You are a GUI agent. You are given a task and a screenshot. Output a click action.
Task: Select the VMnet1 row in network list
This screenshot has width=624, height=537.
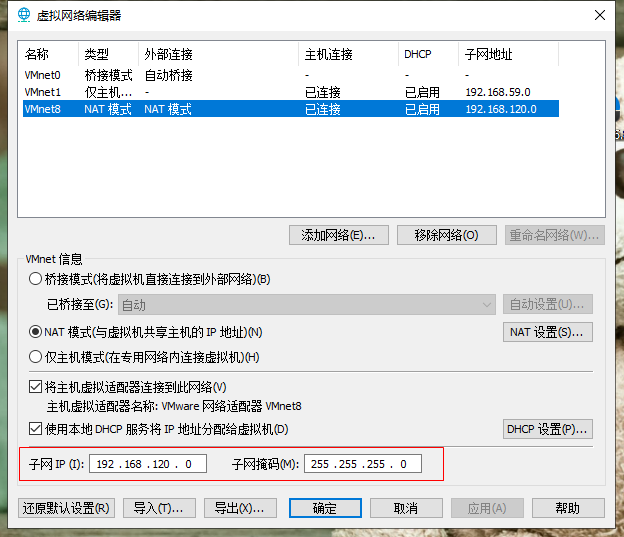[x=291, y=92]
